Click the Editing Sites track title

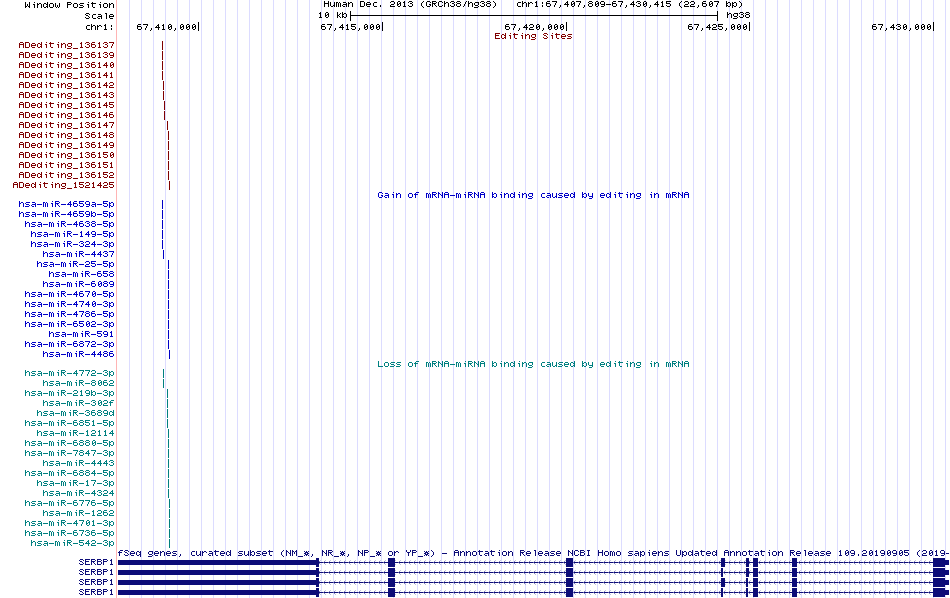coord(533,36)
